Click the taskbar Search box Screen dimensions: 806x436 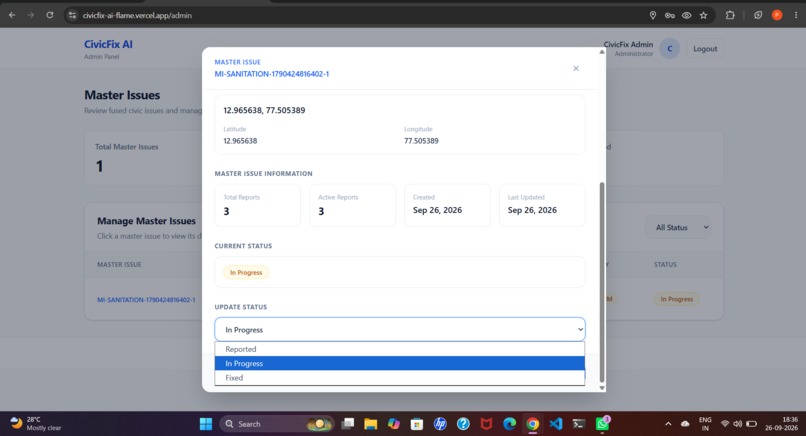[x=277, y=424]
